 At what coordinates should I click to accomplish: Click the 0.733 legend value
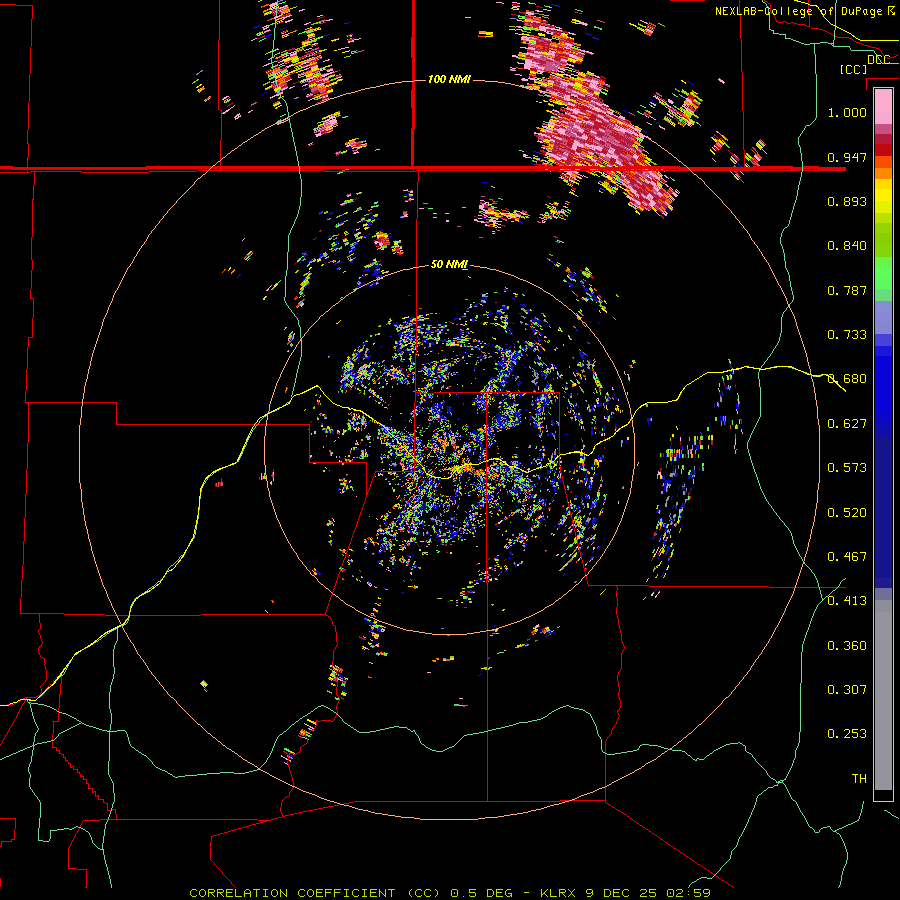click(x=847, y=335)
